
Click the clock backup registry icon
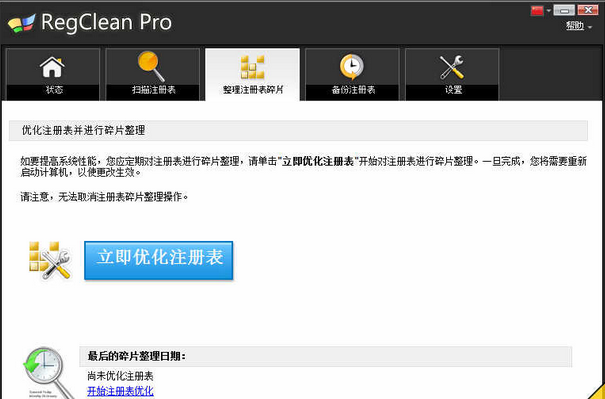352,67
